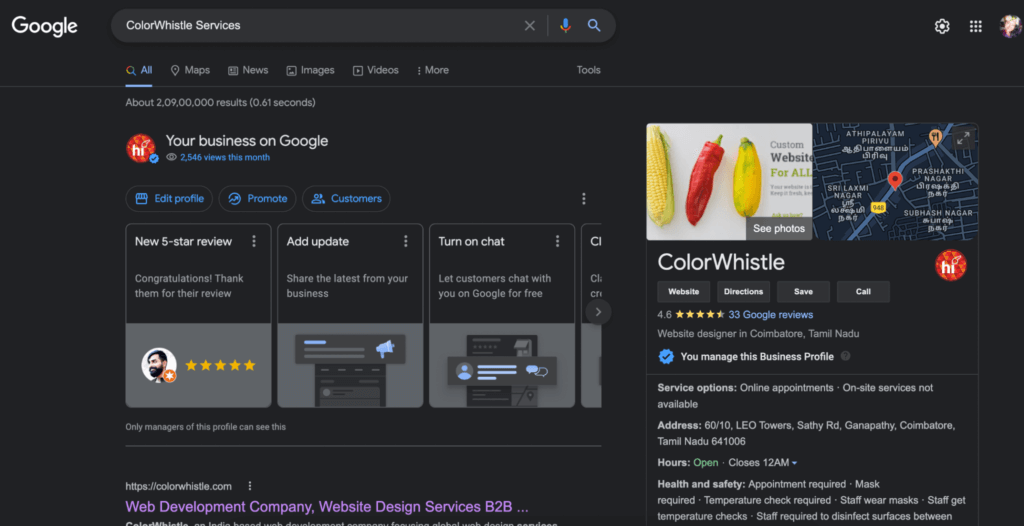Save ColorWhistle business

803,291
